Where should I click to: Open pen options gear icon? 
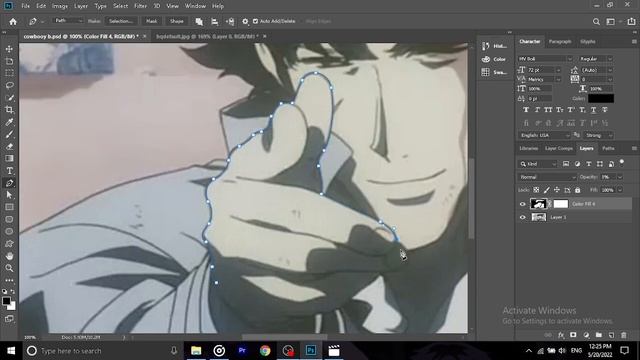click(x=245, y=21)
